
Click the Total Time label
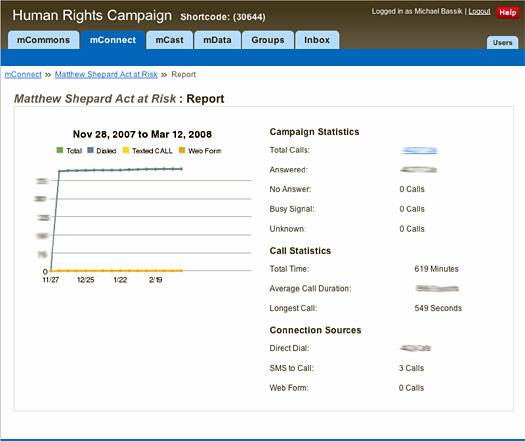(x=289, y=269)
